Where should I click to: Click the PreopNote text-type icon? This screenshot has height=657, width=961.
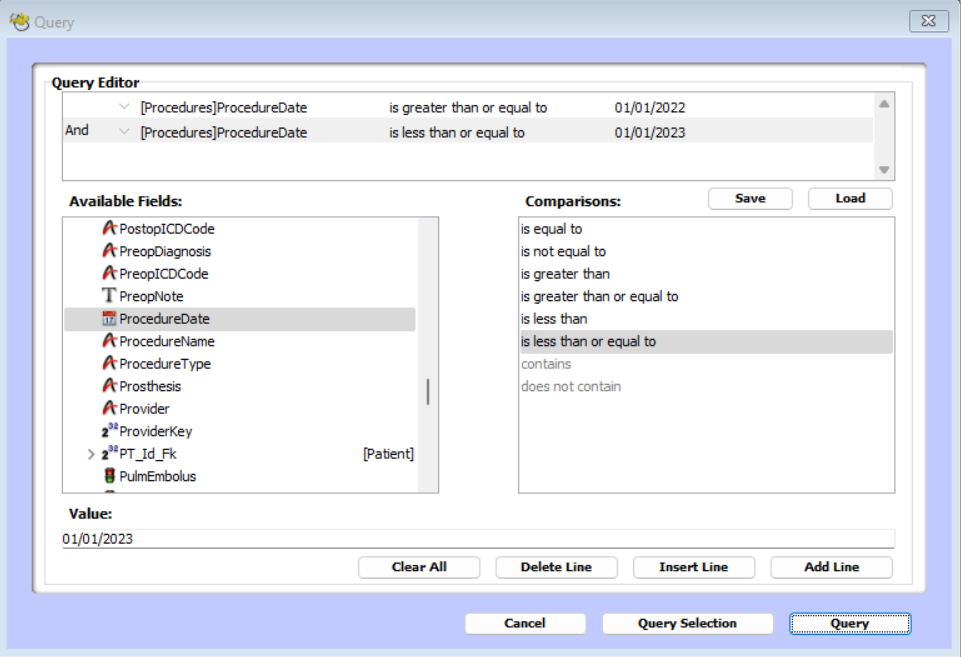[x=109, y=295]
